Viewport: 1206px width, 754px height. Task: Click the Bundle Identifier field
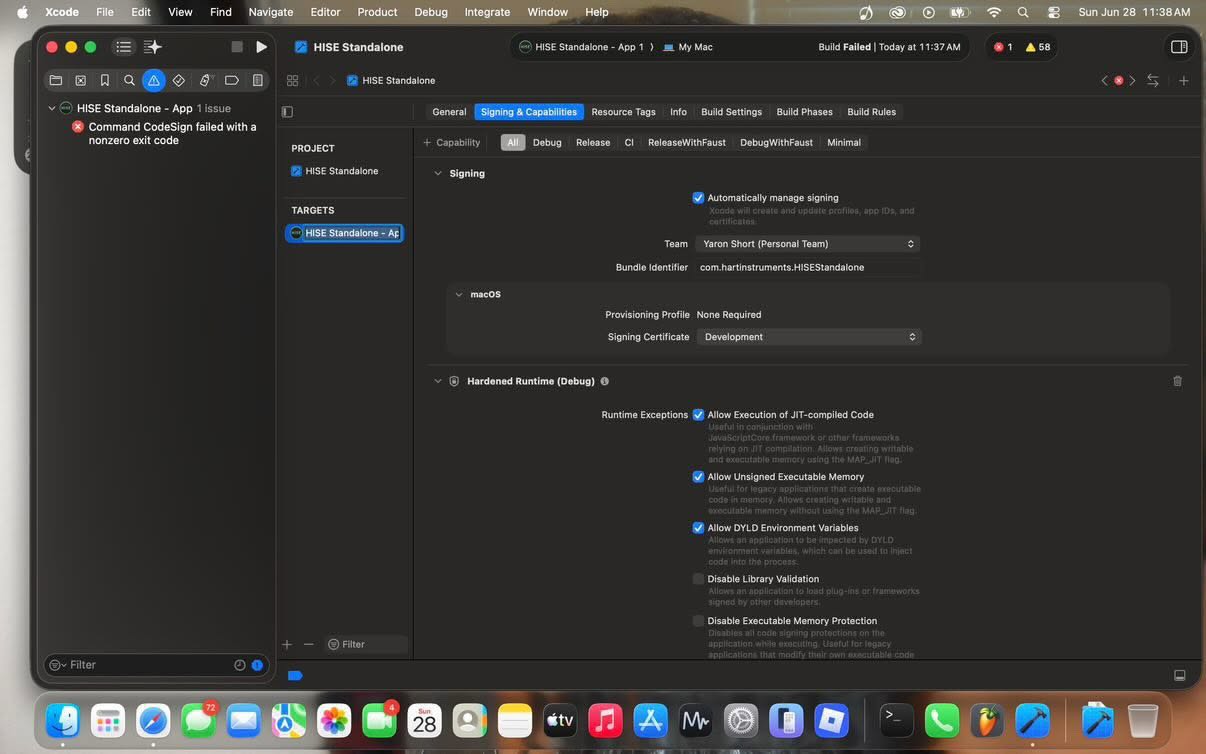(807, 268)
